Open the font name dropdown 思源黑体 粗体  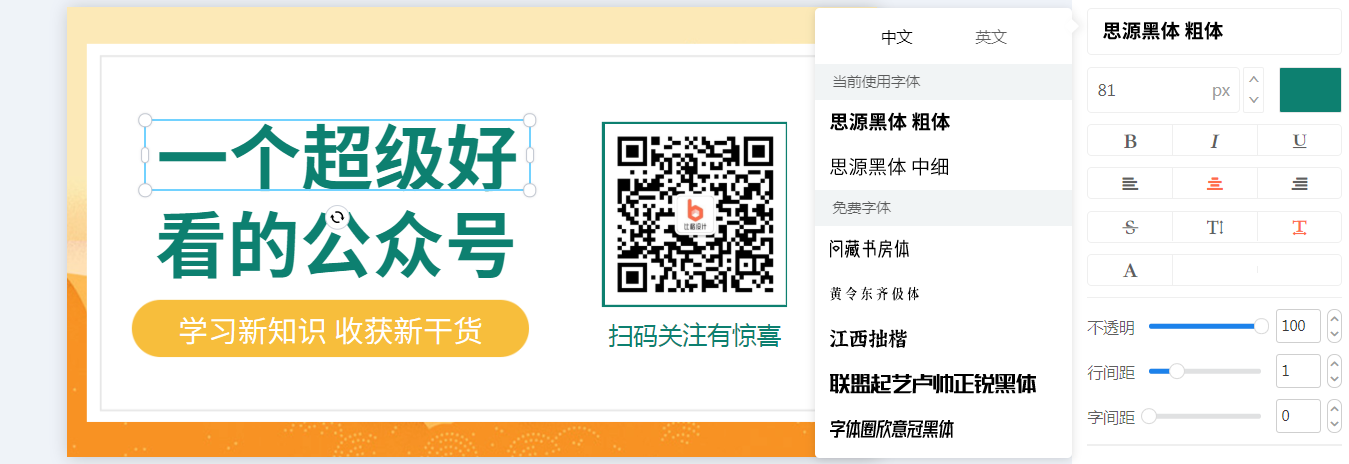tap(1214, 32)
